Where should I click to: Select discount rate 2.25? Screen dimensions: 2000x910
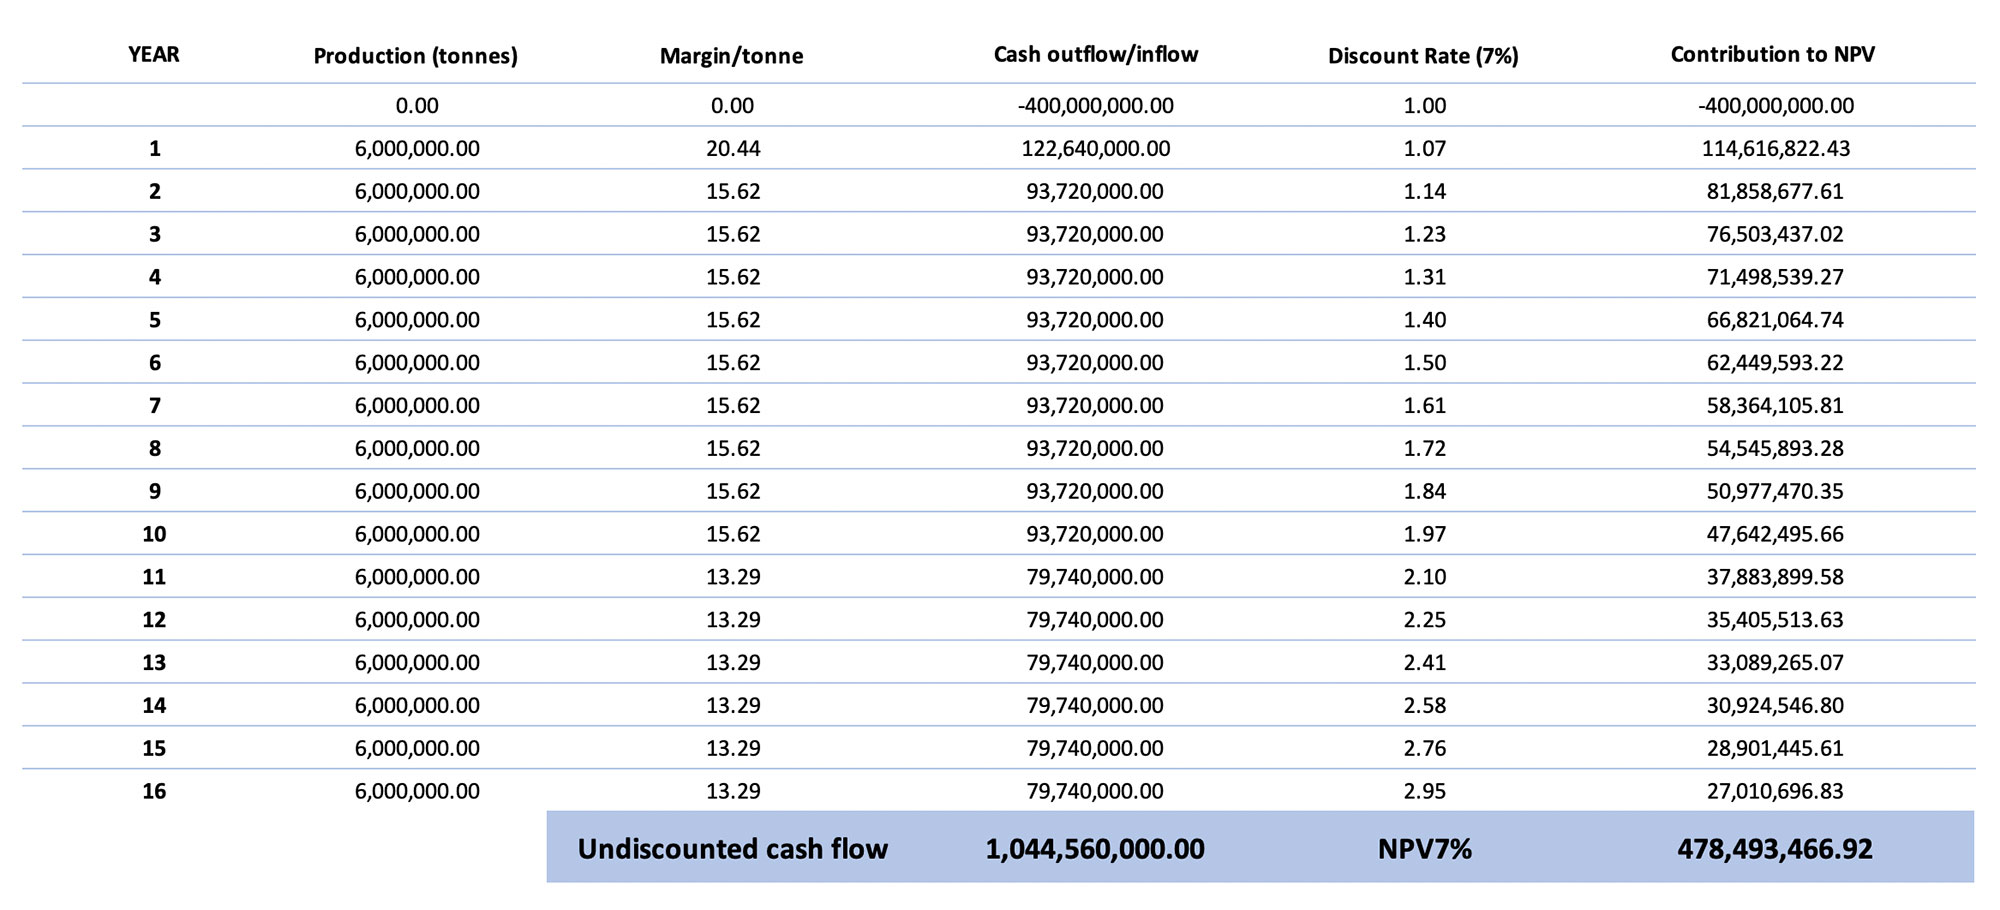(1425, 620)
